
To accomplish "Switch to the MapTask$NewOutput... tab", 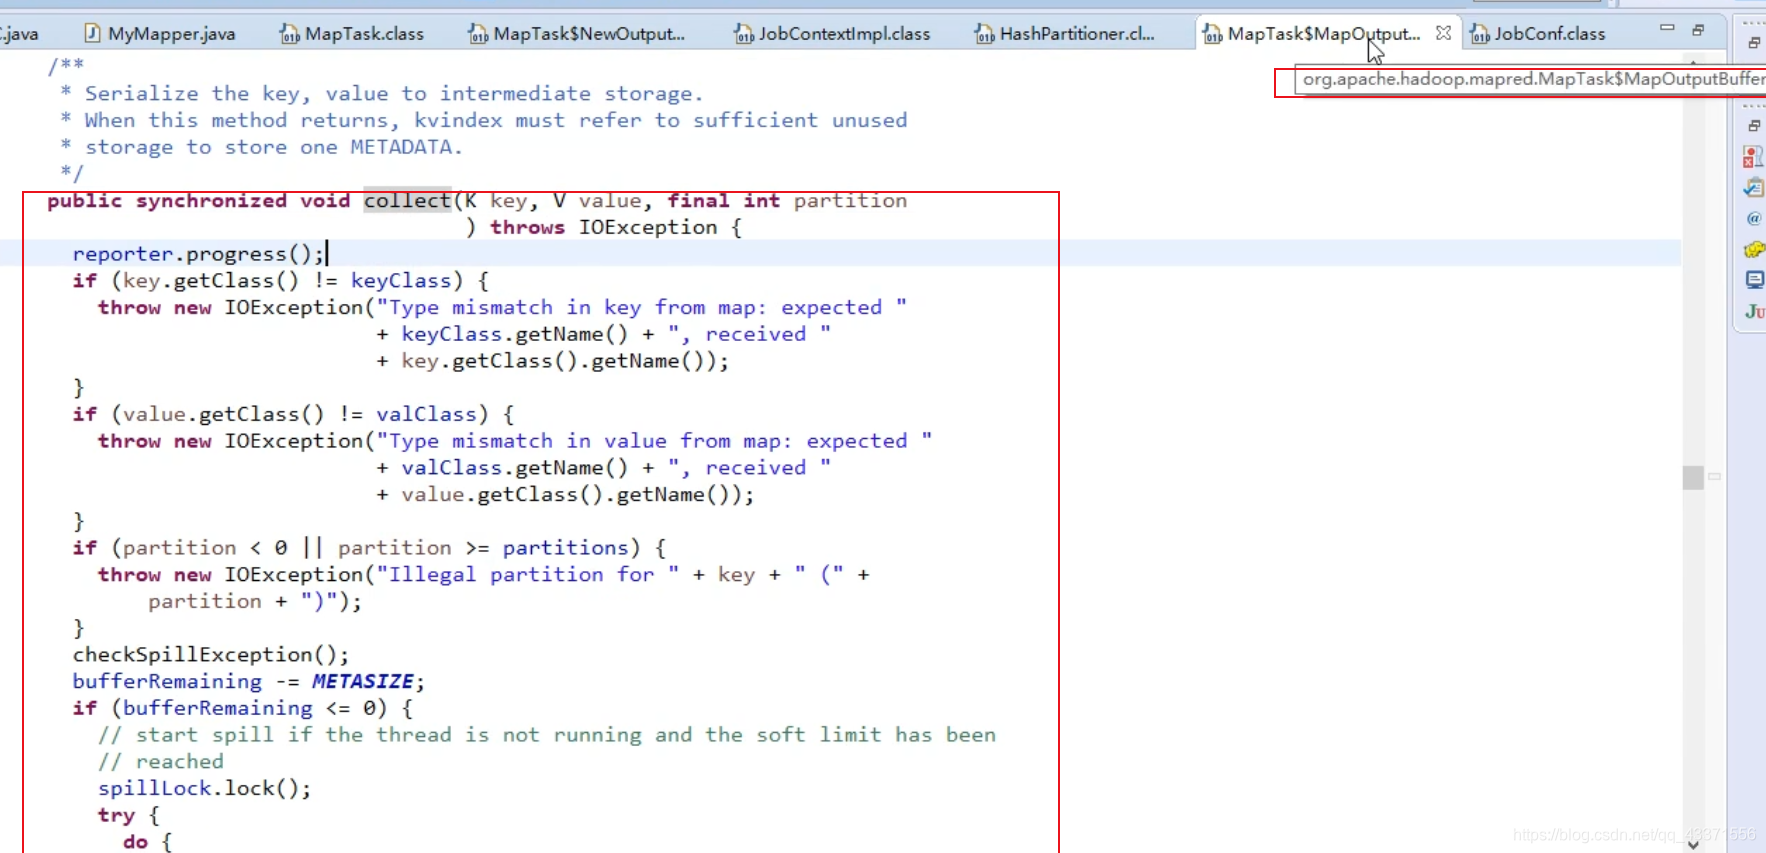I will (x=577, y=34).
